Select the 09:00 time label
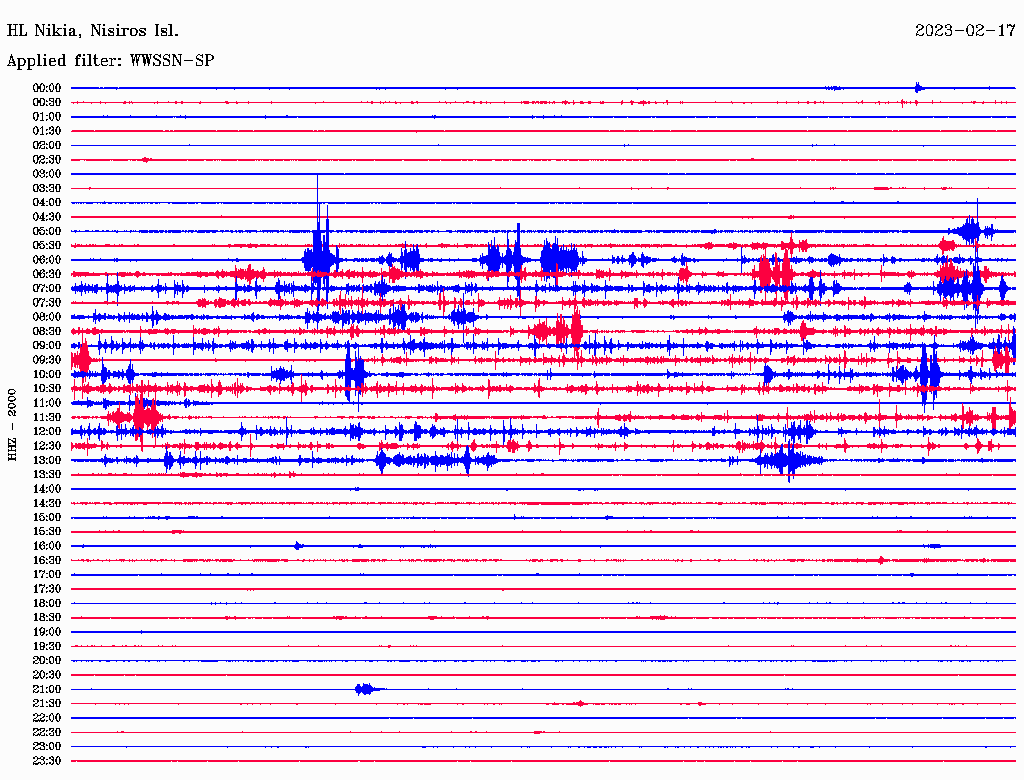The image size is (1024, 780). 47,346
